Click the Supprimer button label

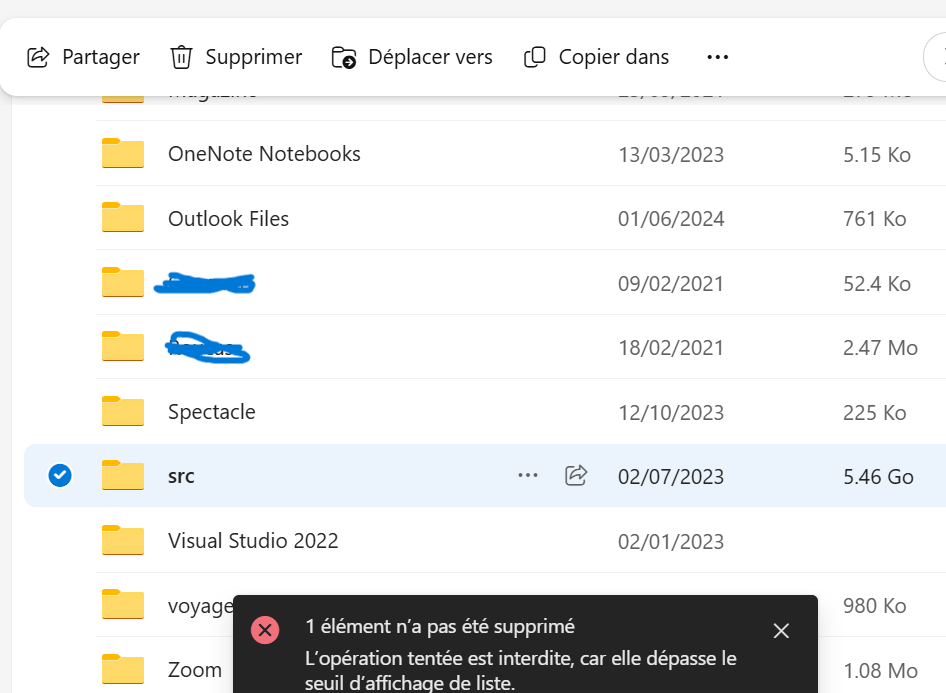click(x=254, y=57)
